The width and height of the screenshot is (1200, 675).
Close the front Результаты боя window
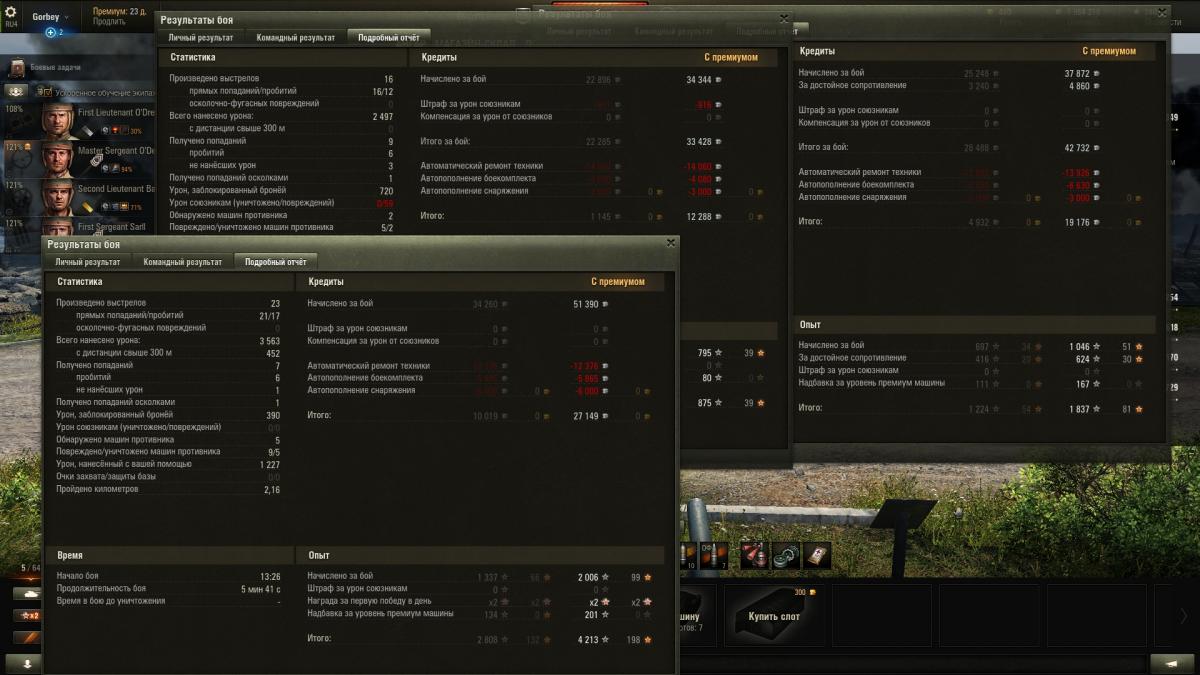click(670, 243)
